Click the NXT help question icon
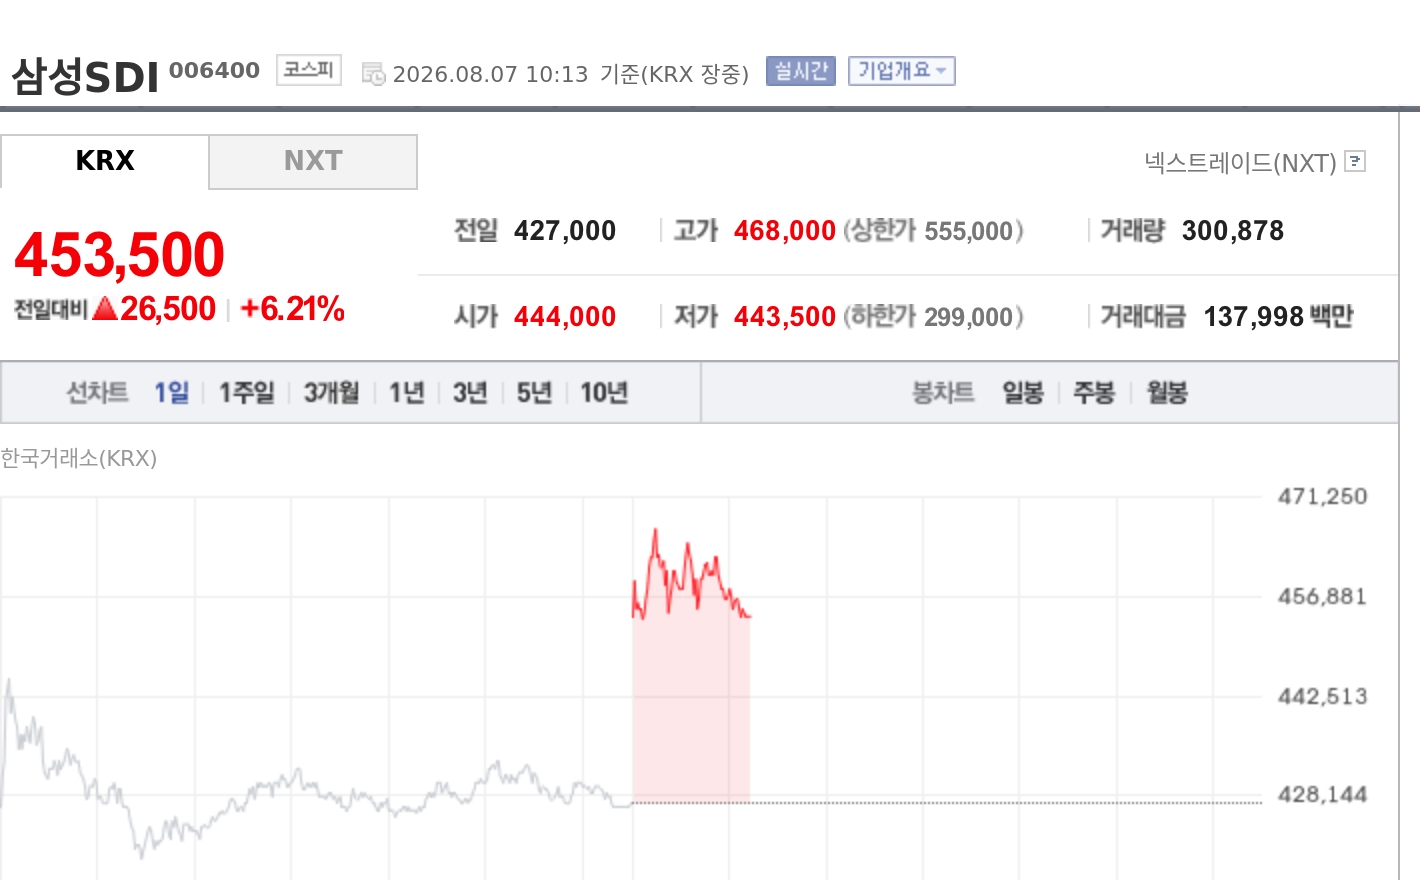 1355,161
